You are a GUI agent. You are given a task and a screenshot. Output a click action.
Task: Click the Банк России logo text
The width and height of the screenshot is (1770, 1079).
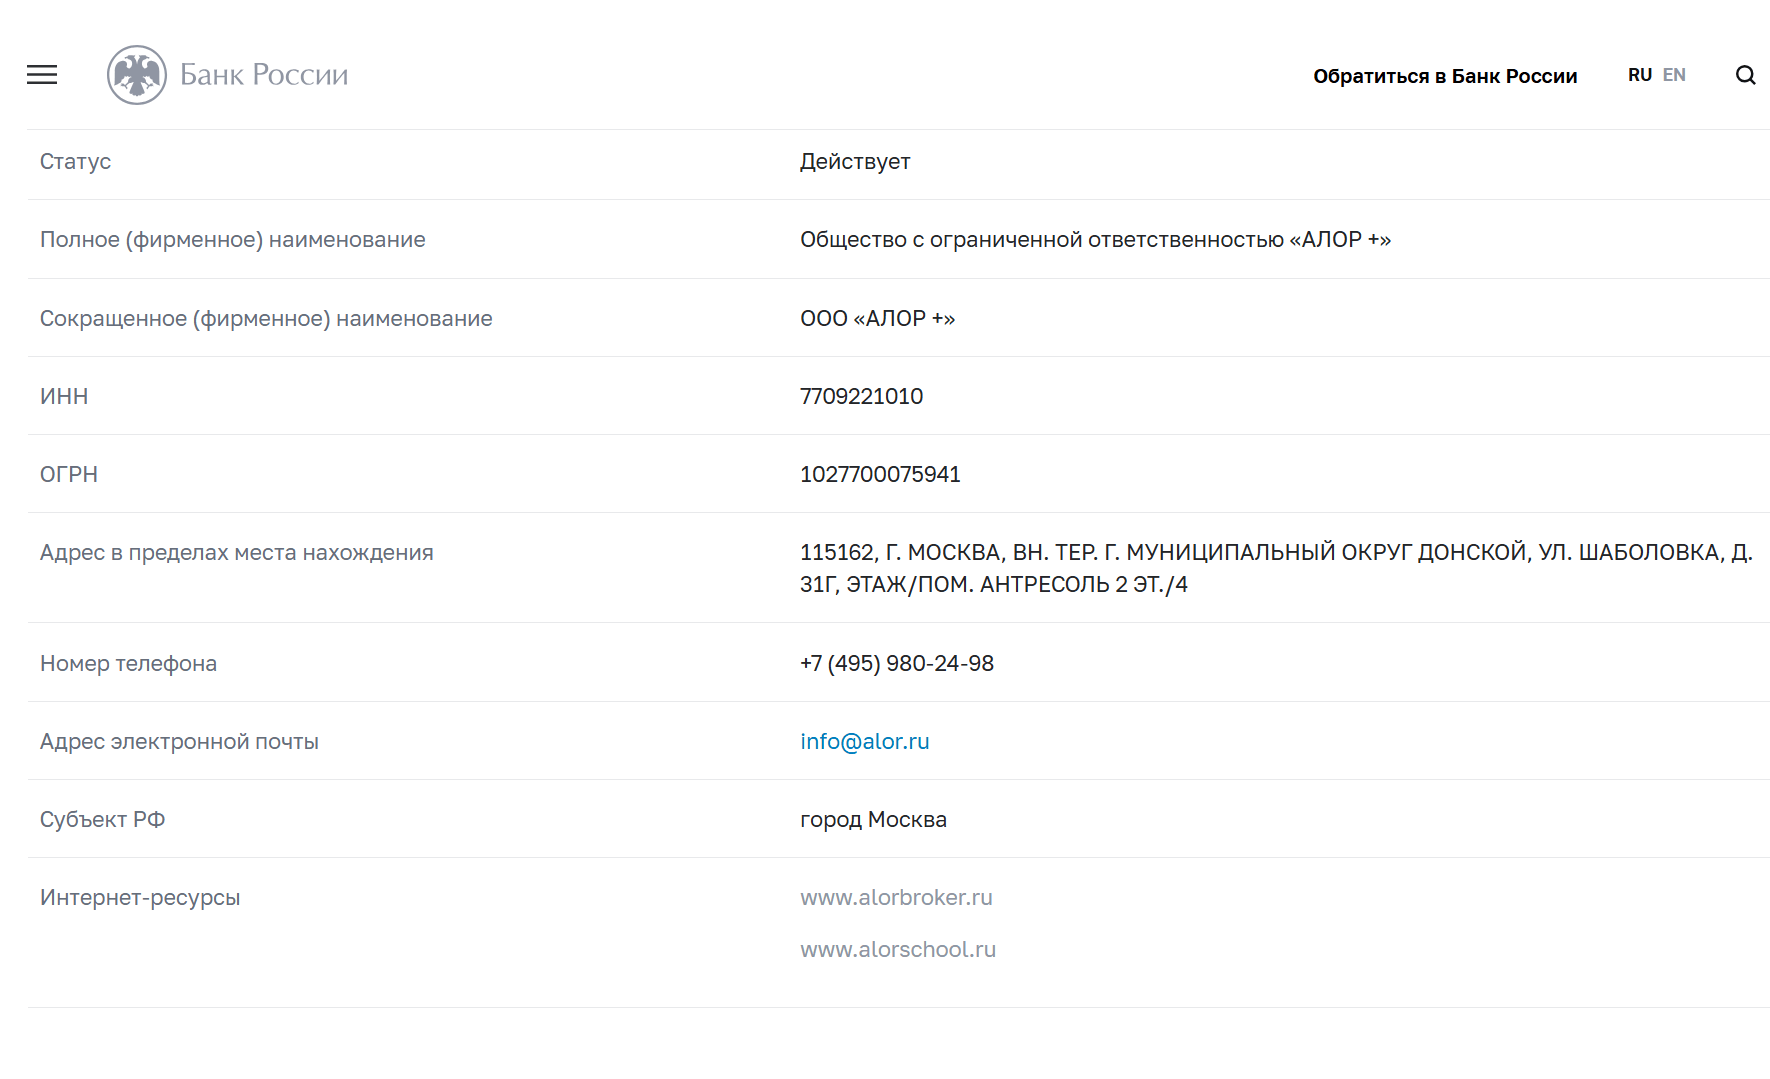click(x=264, y=75)
